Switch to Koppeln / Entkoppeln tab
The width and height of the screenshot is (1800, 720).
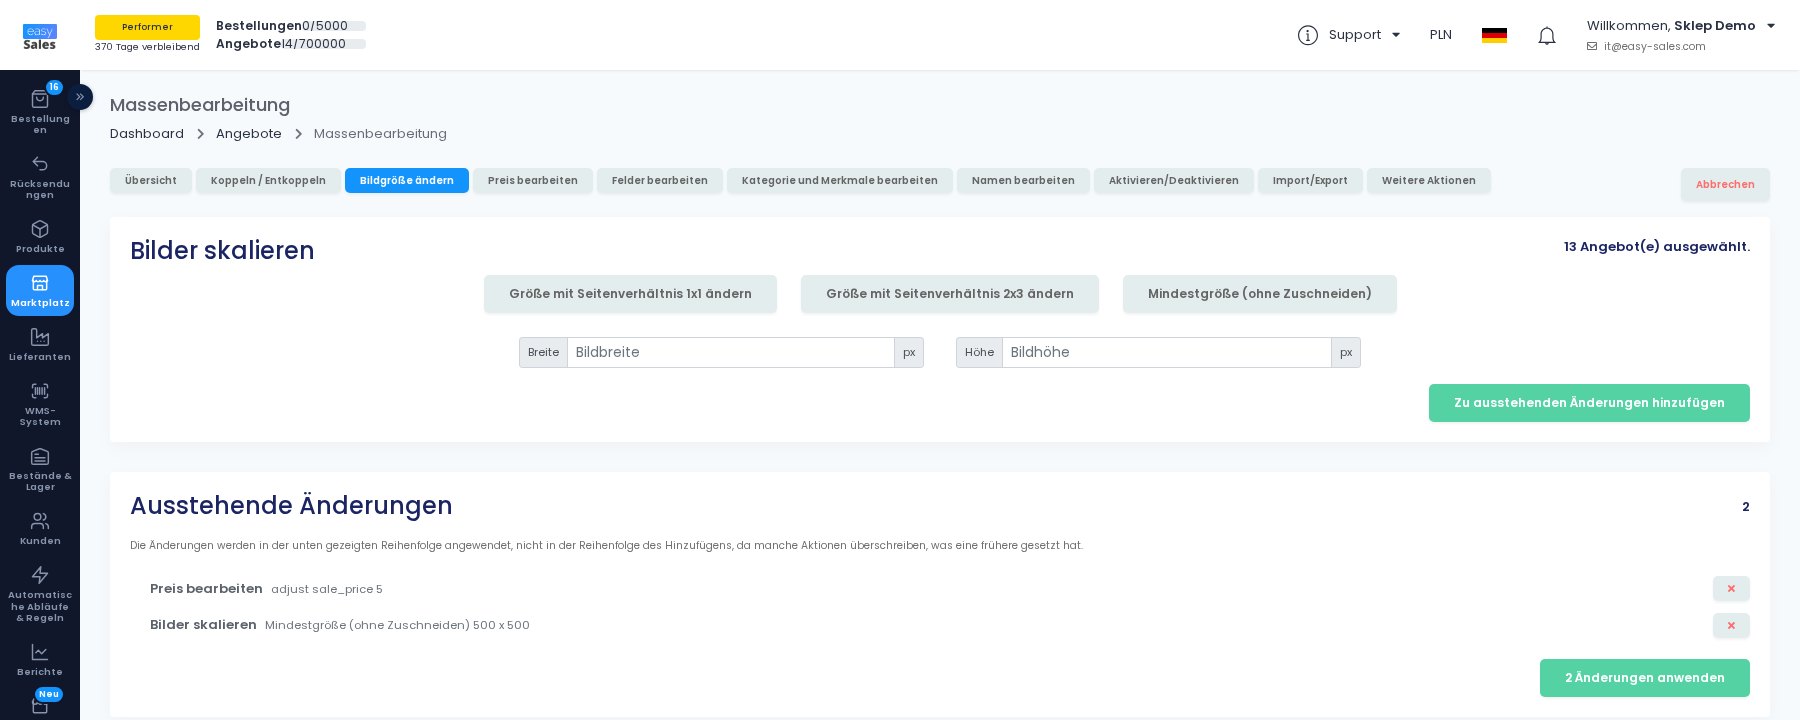click(x=268, y=181)
